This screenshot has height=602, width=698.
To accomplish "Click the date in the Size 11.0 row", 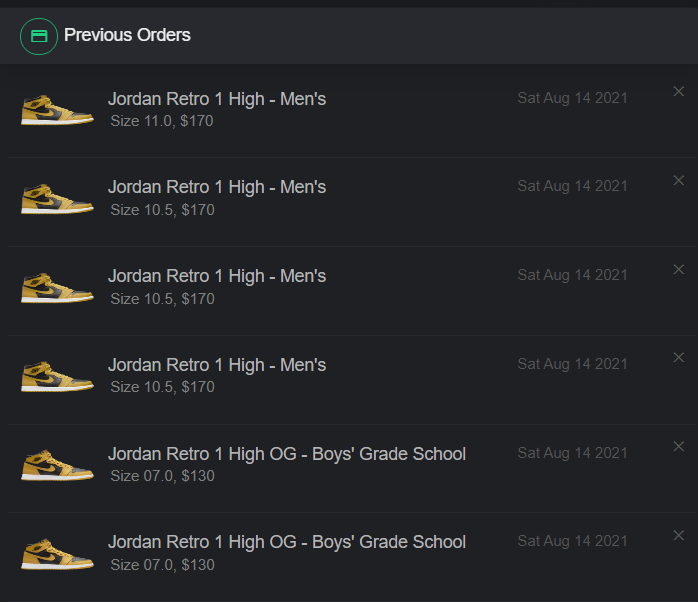I will (572, 98).
